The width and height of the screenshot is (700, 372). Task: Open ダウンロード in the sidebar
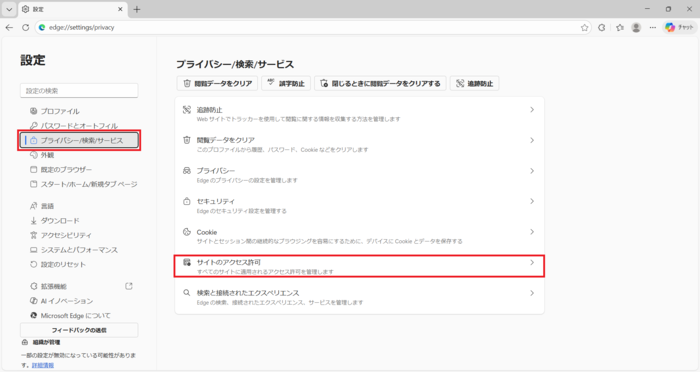[79, 221]
